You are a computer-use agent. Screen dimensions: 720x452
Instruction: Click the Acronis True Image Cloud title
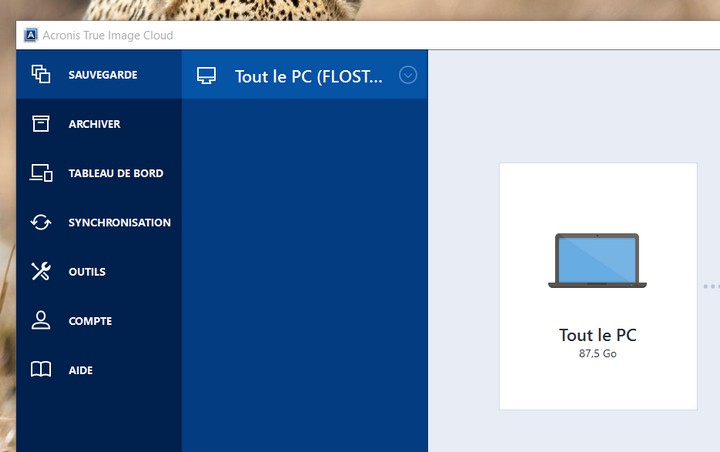pyautogui.click(x=108, y=35)
